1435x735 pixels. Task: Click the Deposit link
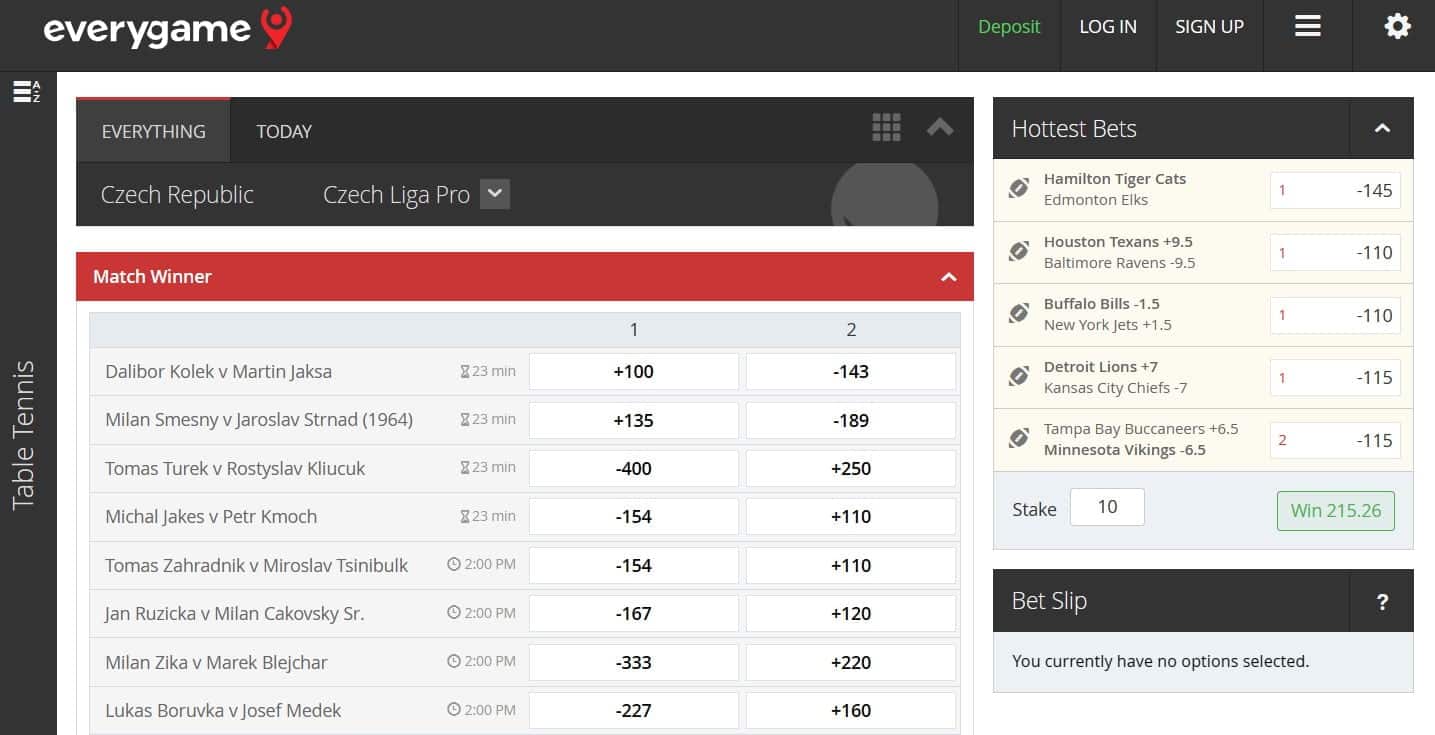[1009, 27]
